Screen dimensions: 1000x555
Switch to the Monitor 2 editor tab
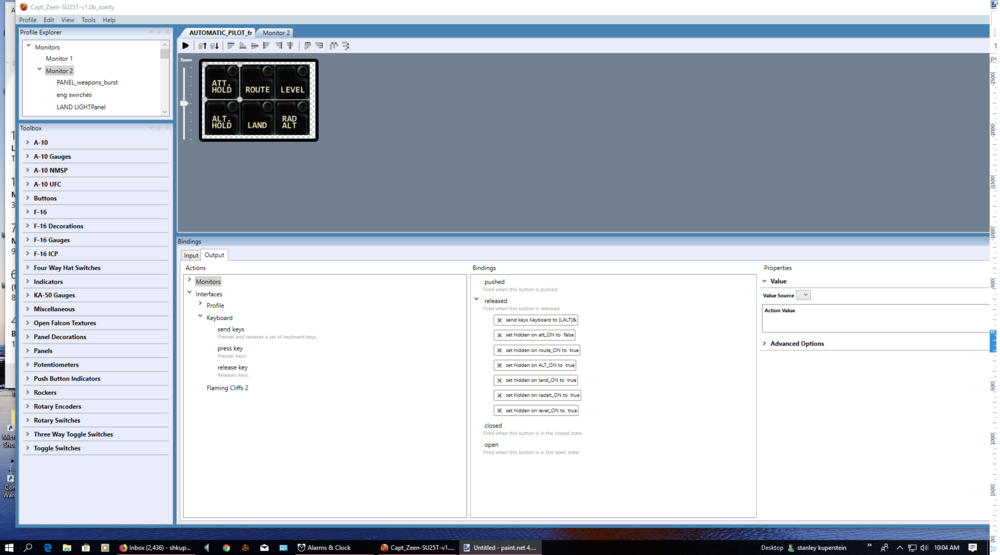coord(276,33)
